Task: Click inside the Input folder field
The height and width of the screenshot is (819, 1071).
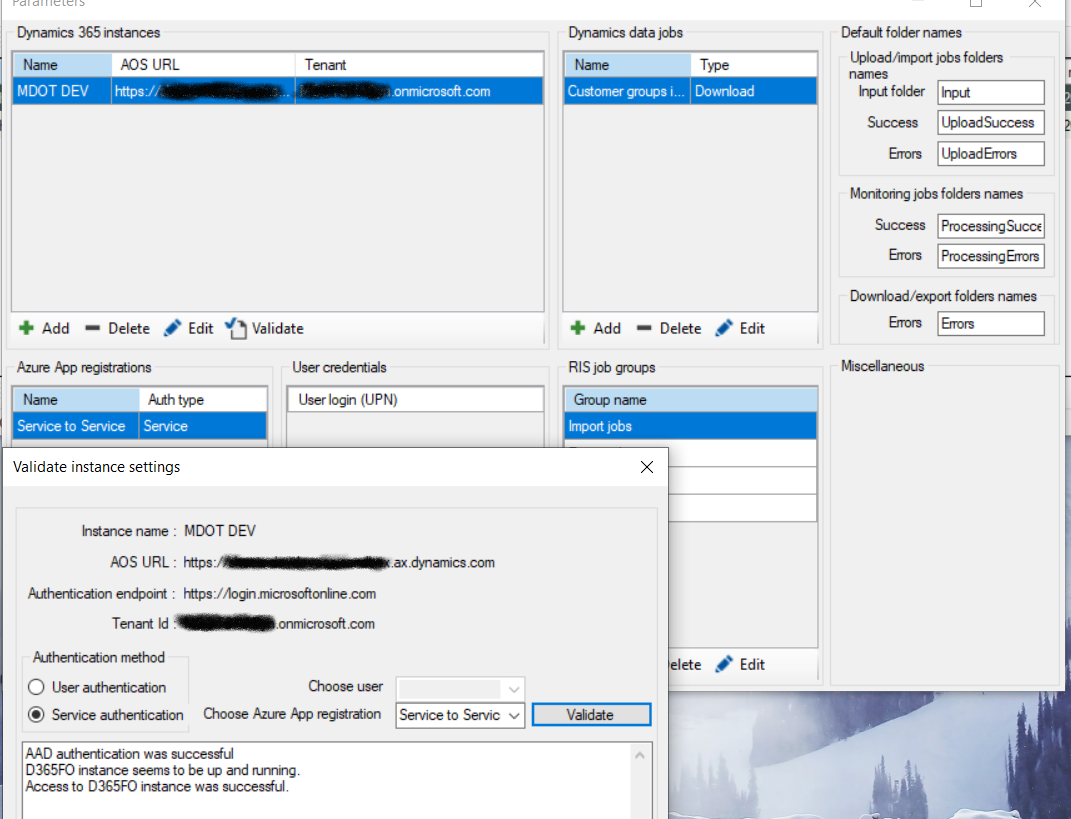Action: coord(990,92)
